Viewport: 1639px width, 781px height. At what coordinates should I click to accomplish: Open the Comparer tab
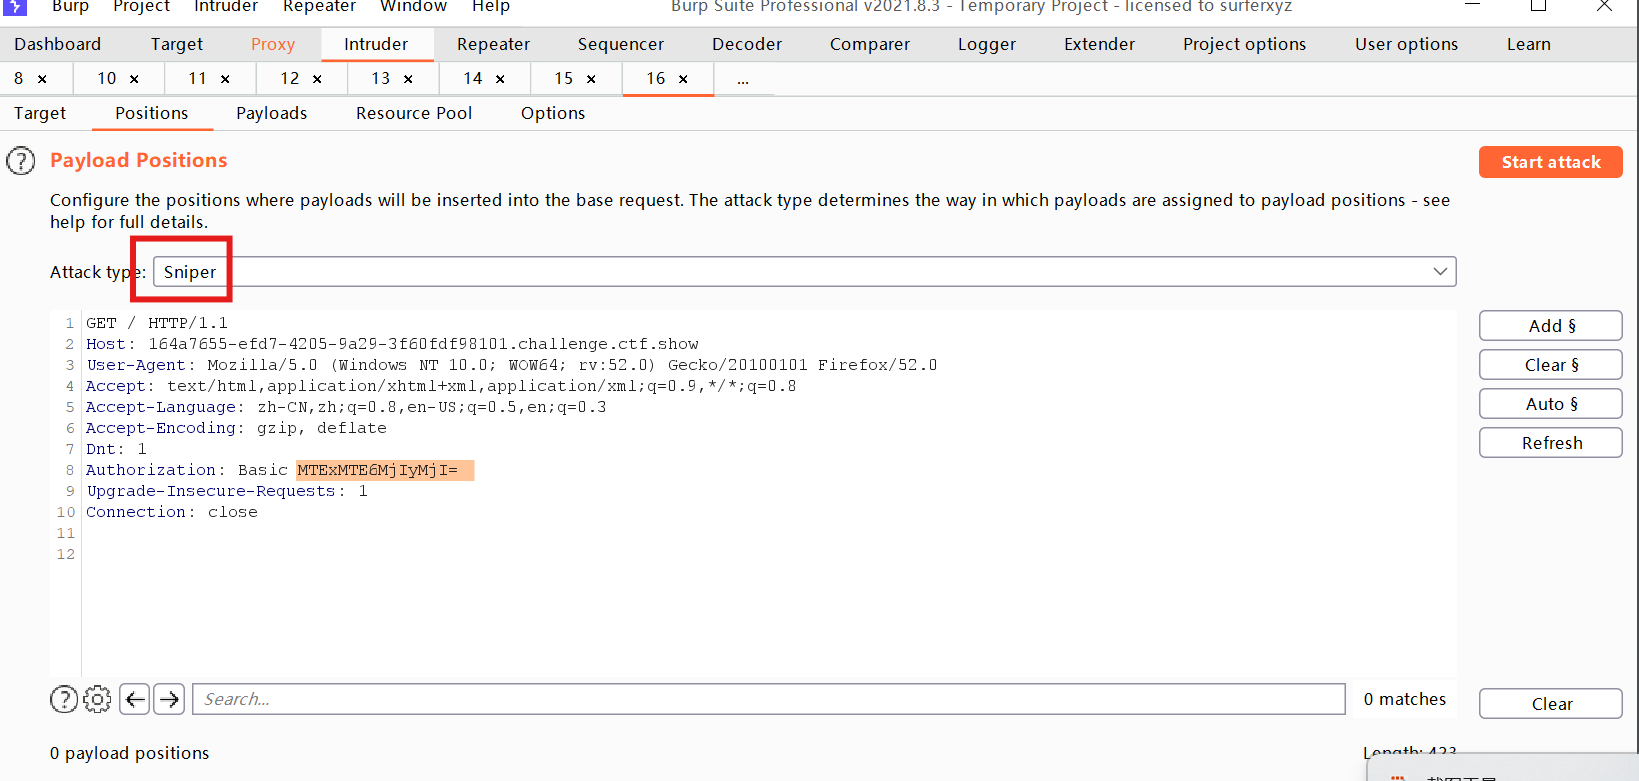click(870, 44)
